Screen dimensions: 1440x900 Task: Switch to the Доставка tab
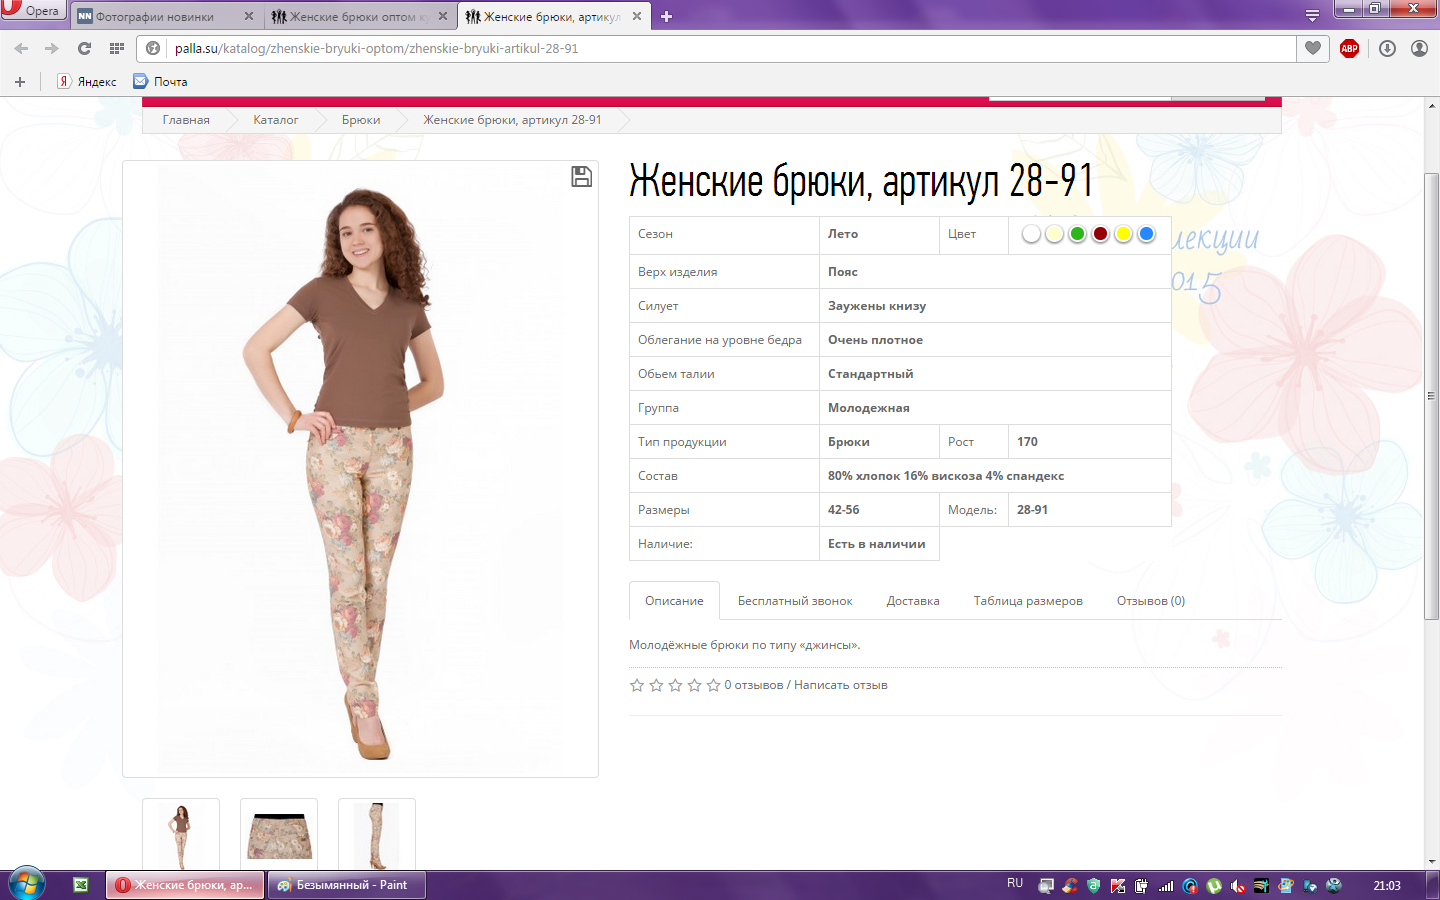[912, 601]
